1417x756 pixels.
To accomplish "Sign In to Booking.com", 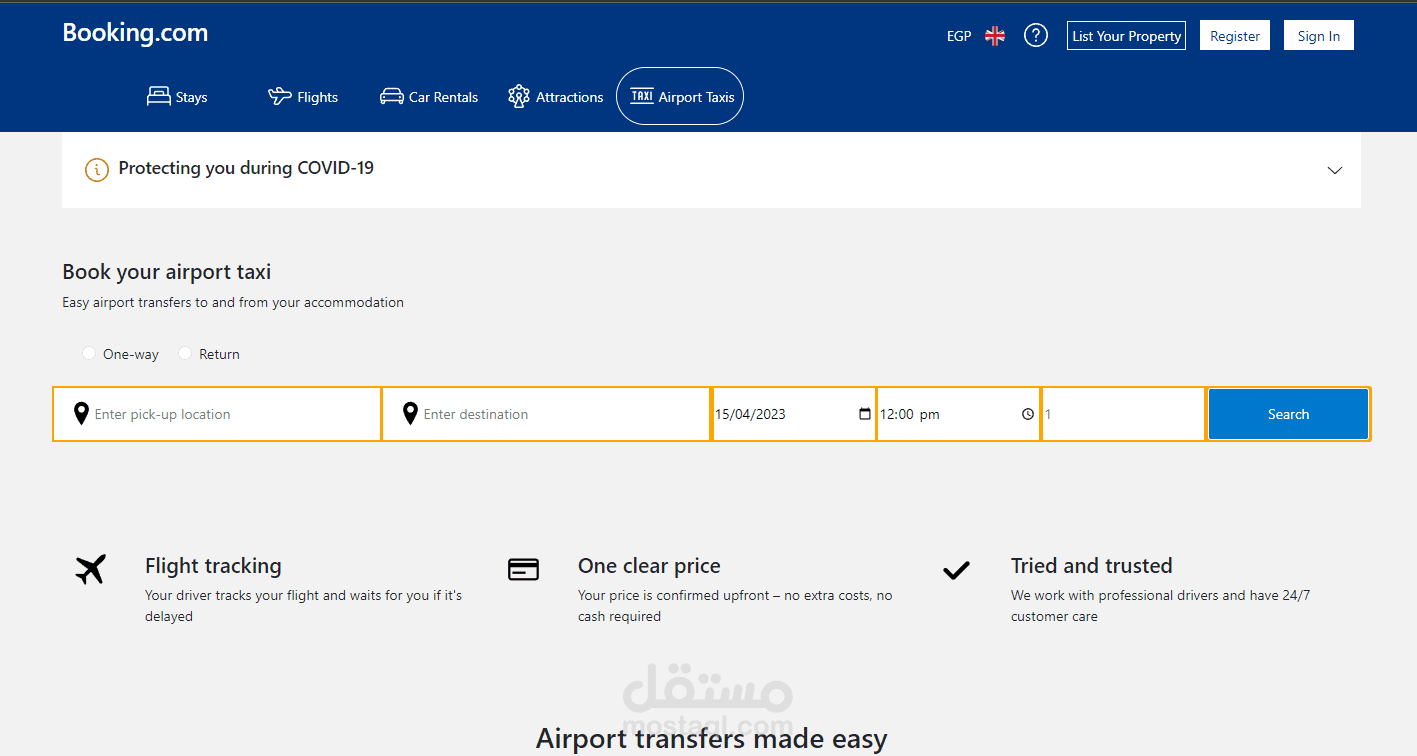I will 1318,34.
